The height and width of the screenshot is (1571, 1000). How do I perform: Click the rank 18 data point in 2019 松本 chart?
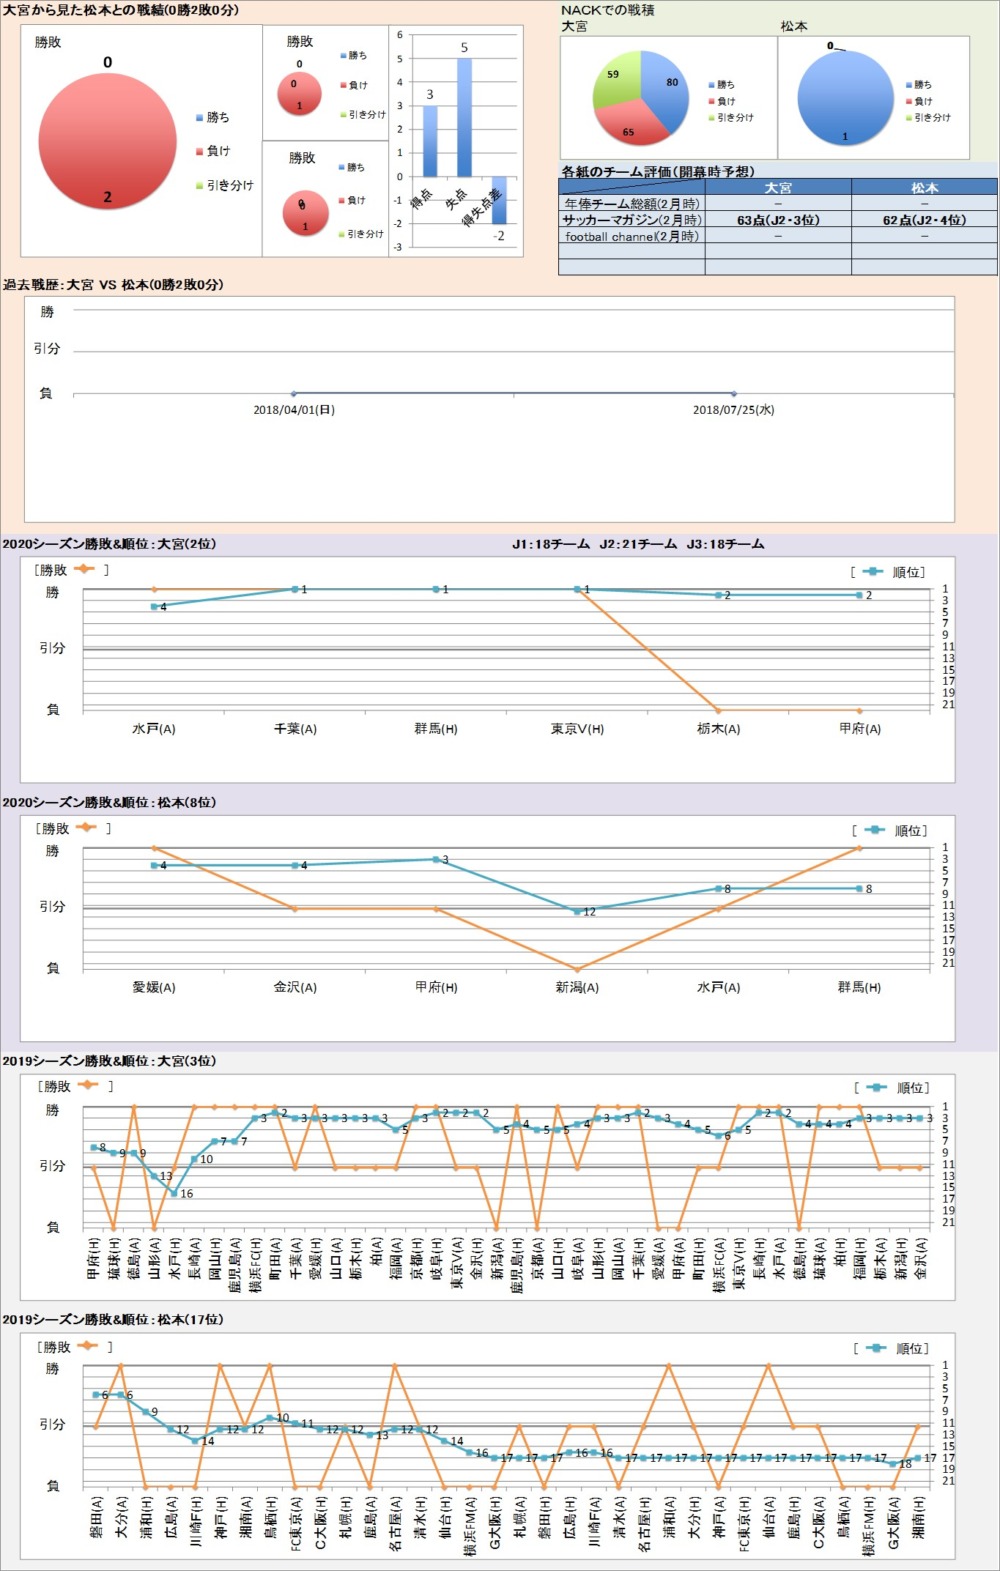pos(893,1463)
